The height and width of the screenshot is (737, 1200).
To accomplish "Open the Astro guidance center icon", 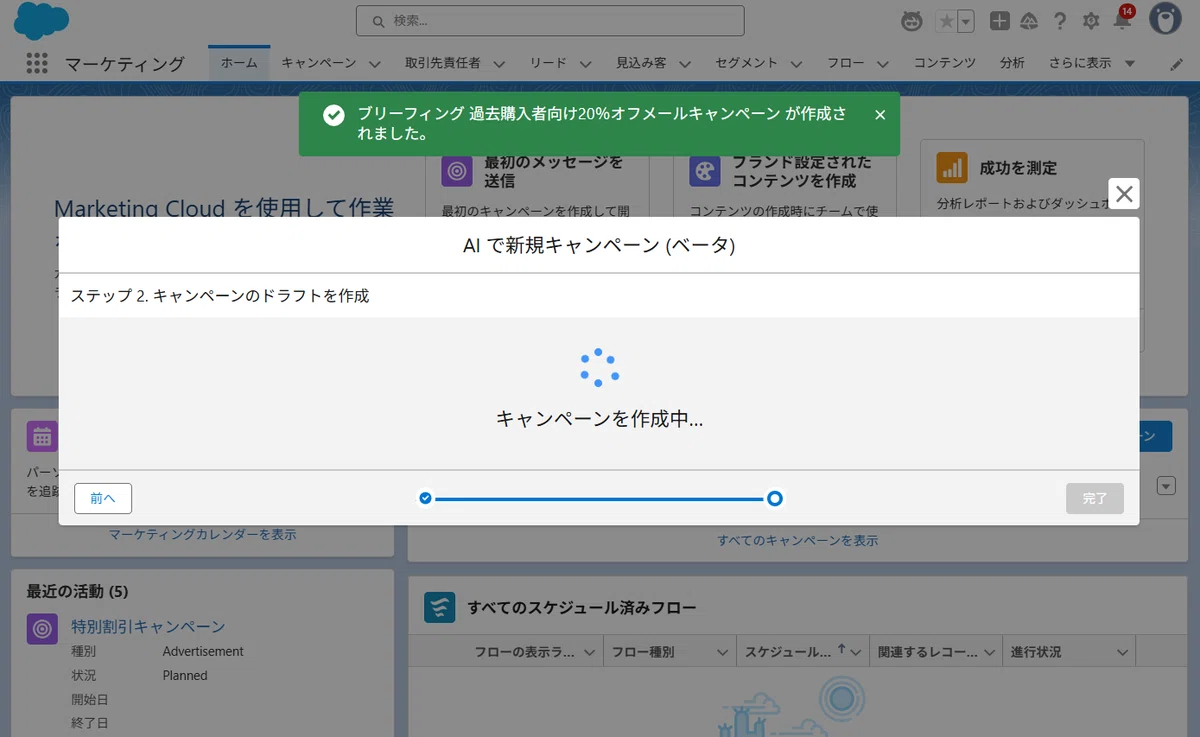I will pyautogui.click(x=911, y=21).
